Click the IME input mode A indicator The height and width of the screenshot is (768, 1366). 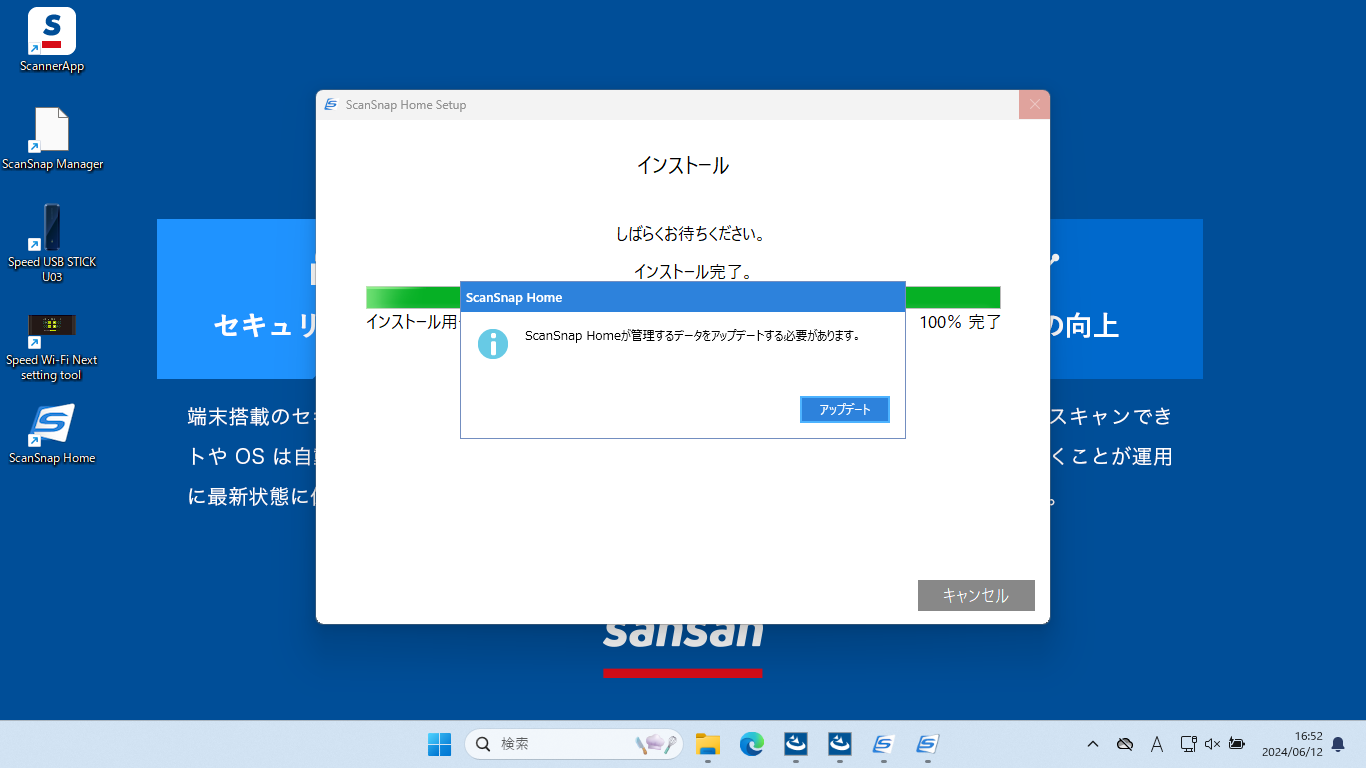pyautogui.click(x=1157, y=744)
